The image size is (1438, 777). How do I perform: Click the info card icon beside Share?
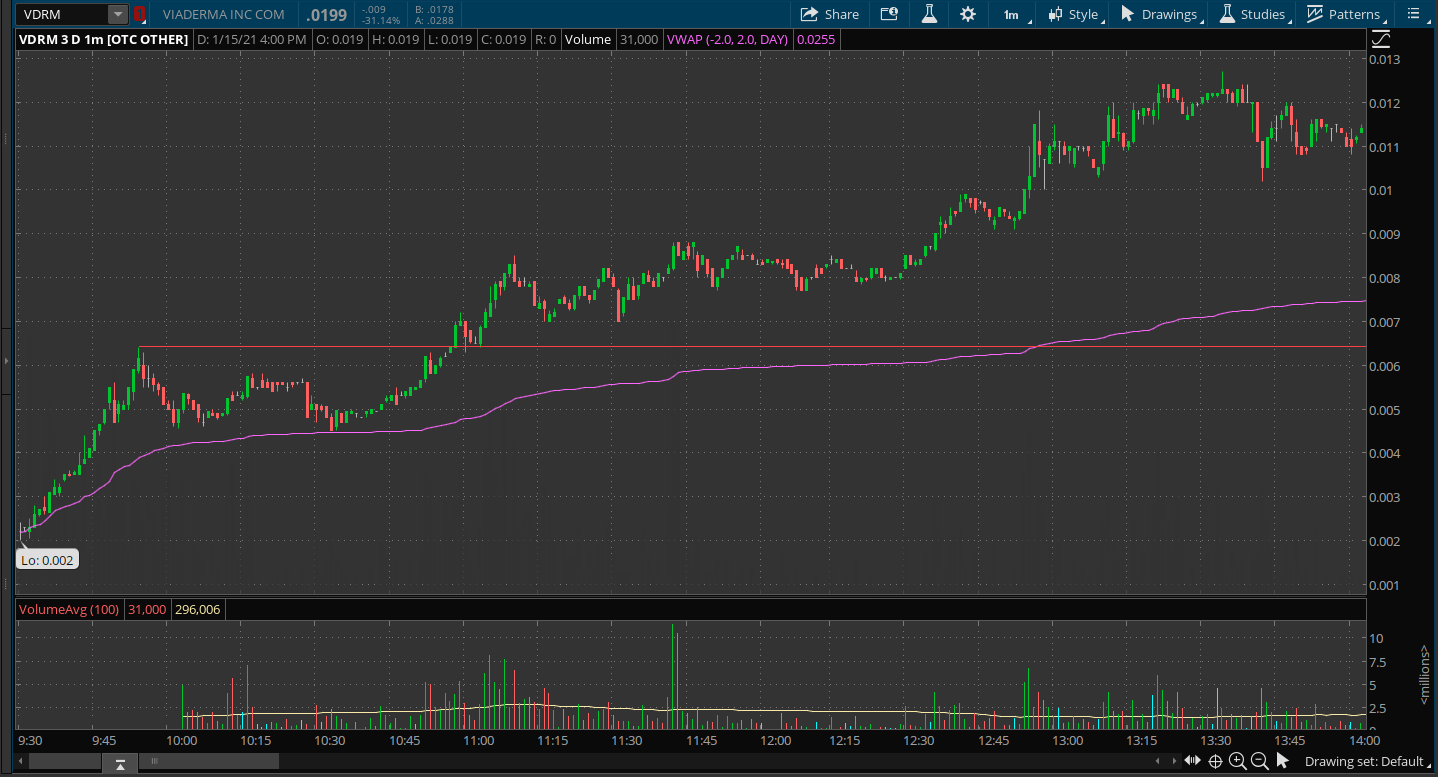[889, 14]
